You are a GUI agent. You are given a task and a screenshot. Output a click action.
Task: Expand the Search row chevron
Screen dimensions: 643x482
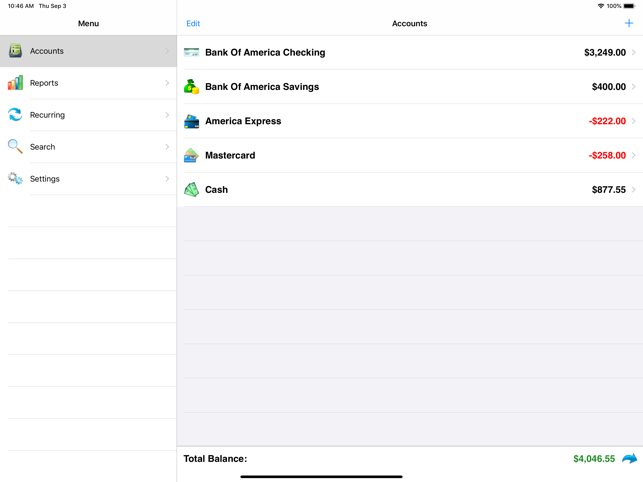click(x=167, y=147)
